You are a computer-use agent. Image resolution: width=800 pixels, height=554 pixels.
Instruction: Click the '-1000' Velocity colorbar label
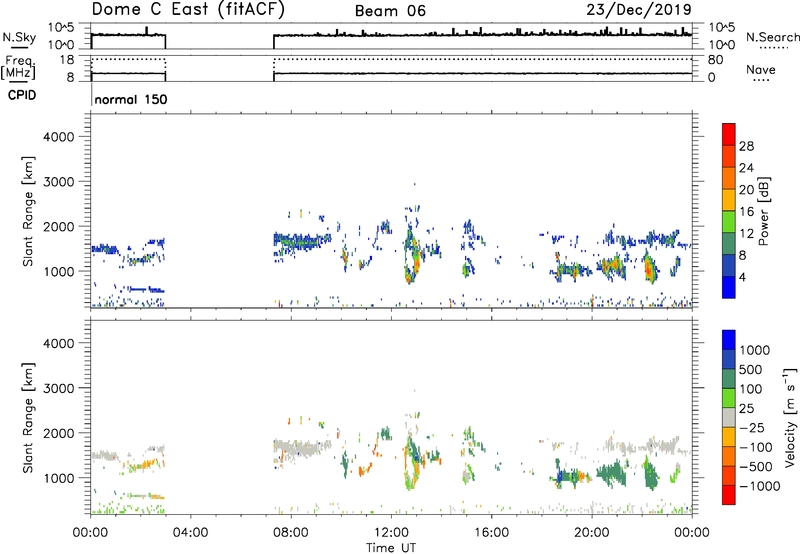coord(759,486)
